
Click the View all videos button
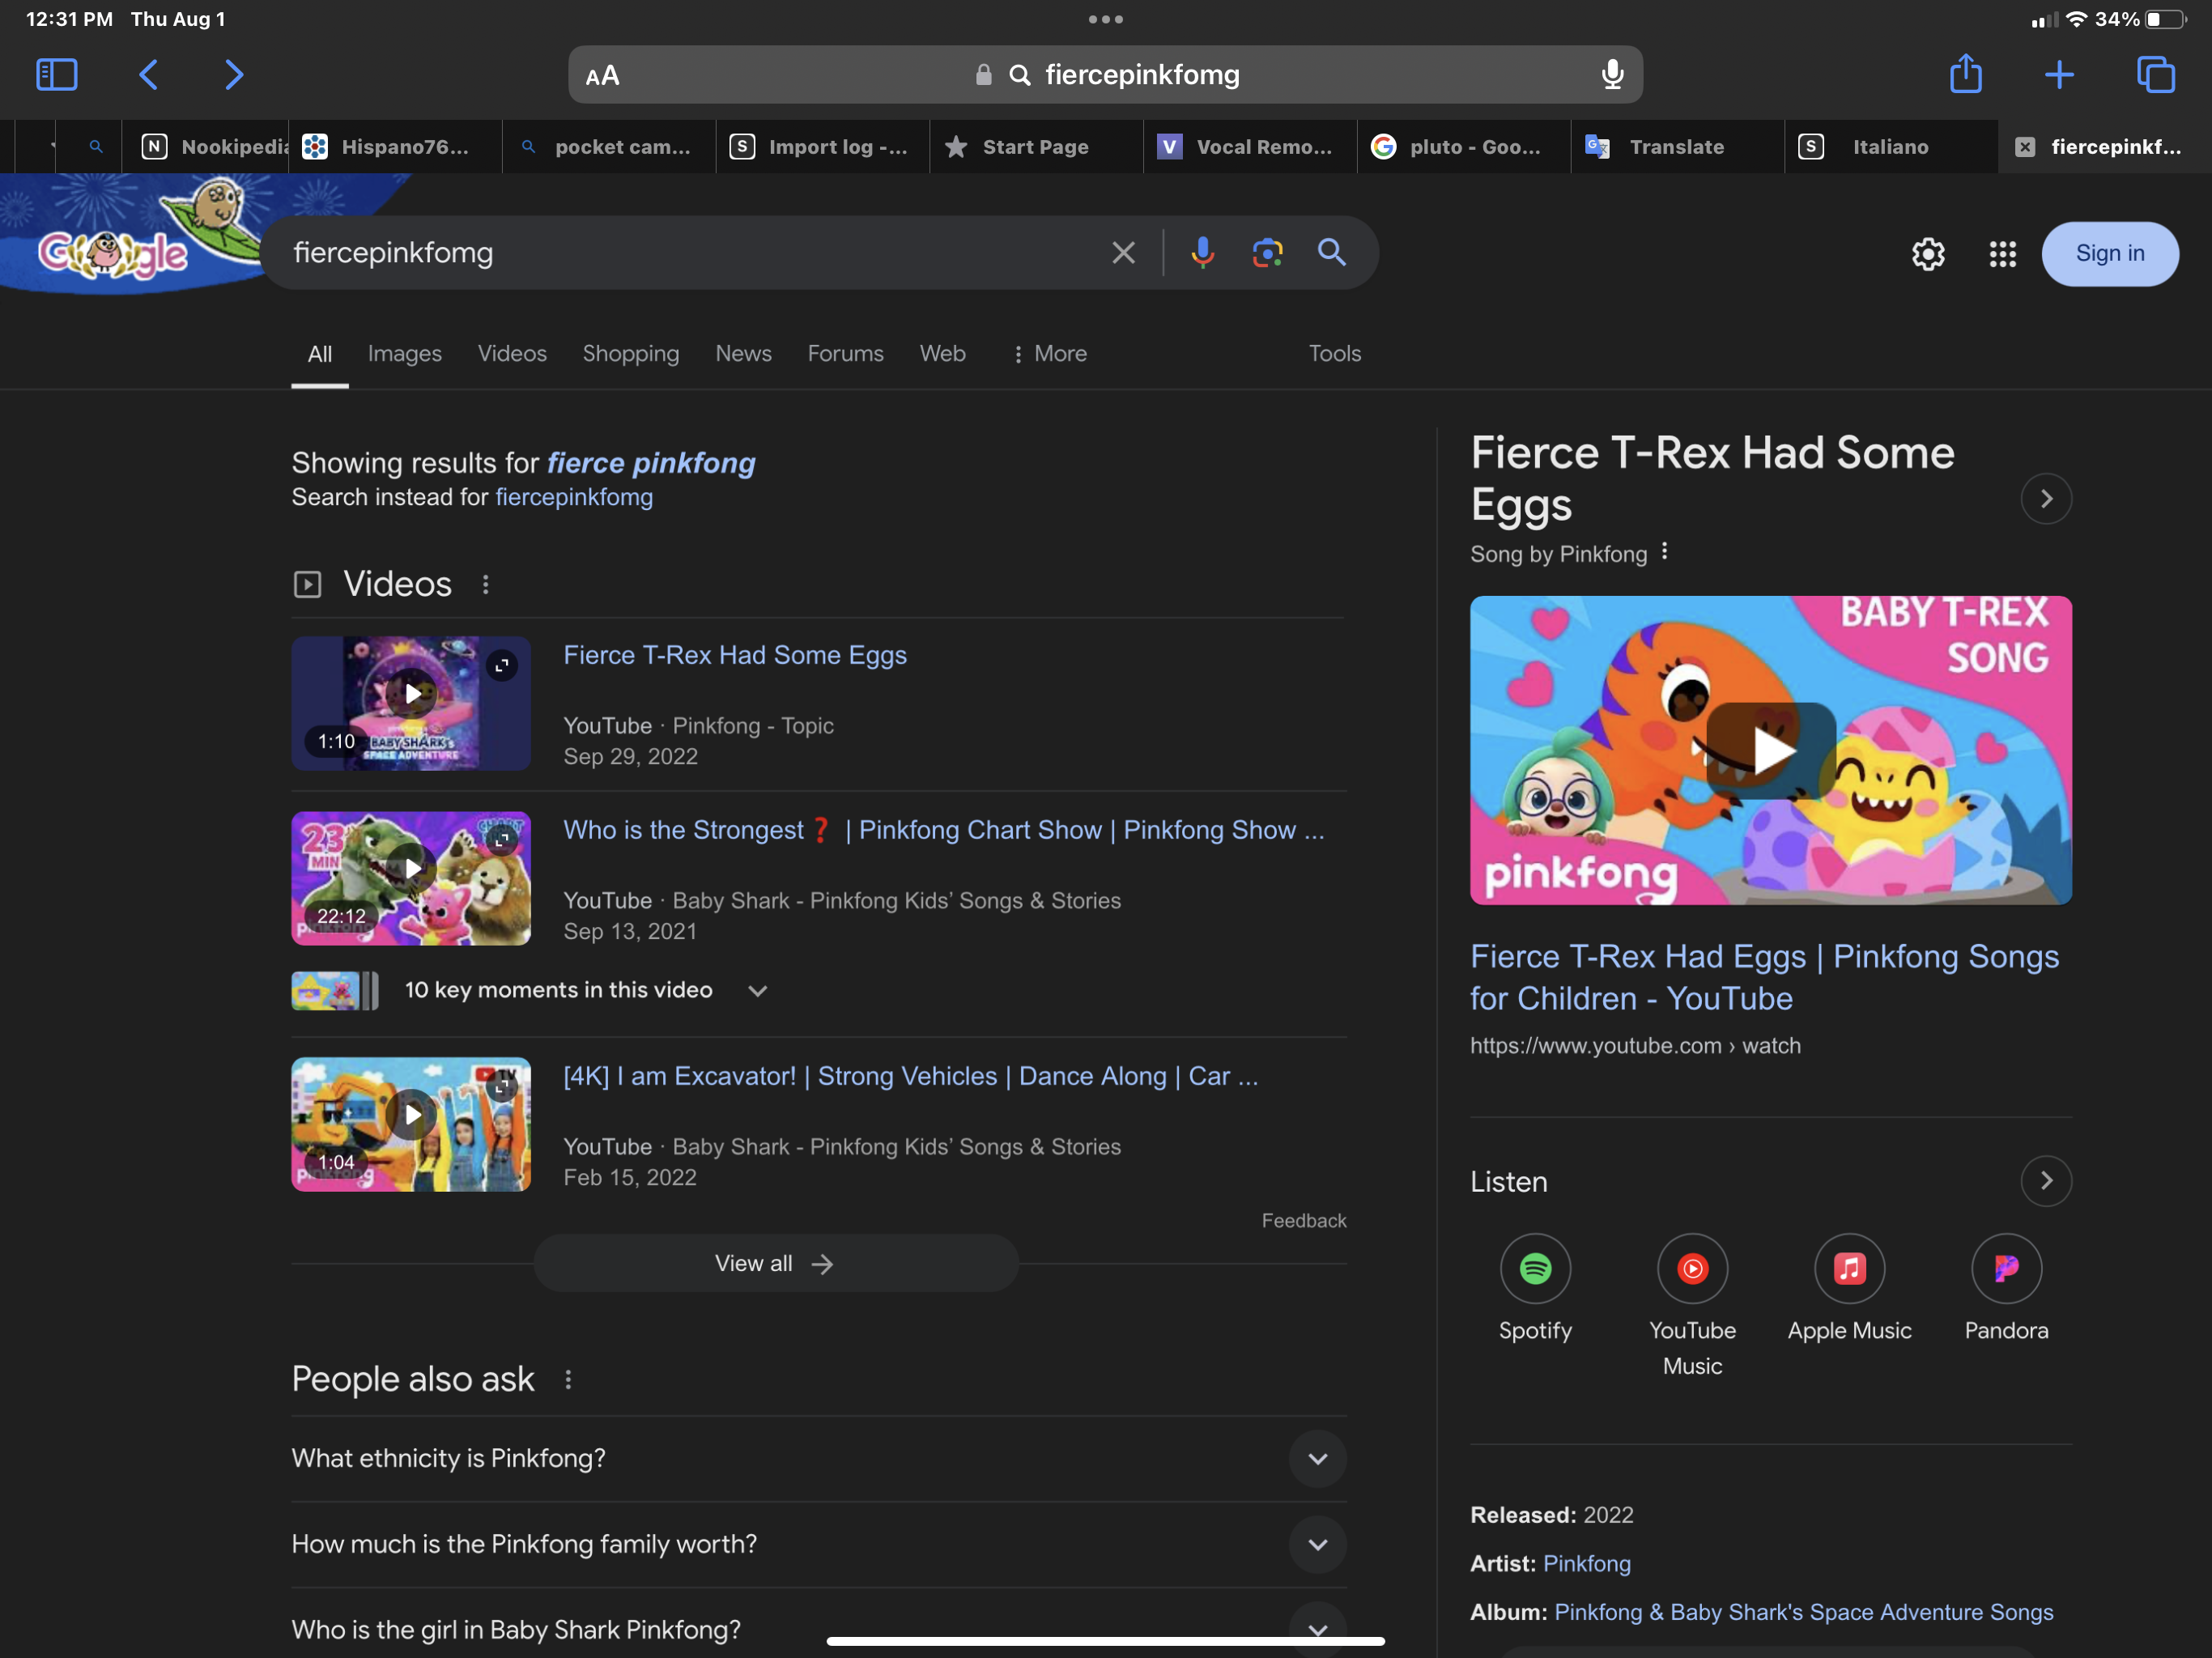[x=775, y=1264]
